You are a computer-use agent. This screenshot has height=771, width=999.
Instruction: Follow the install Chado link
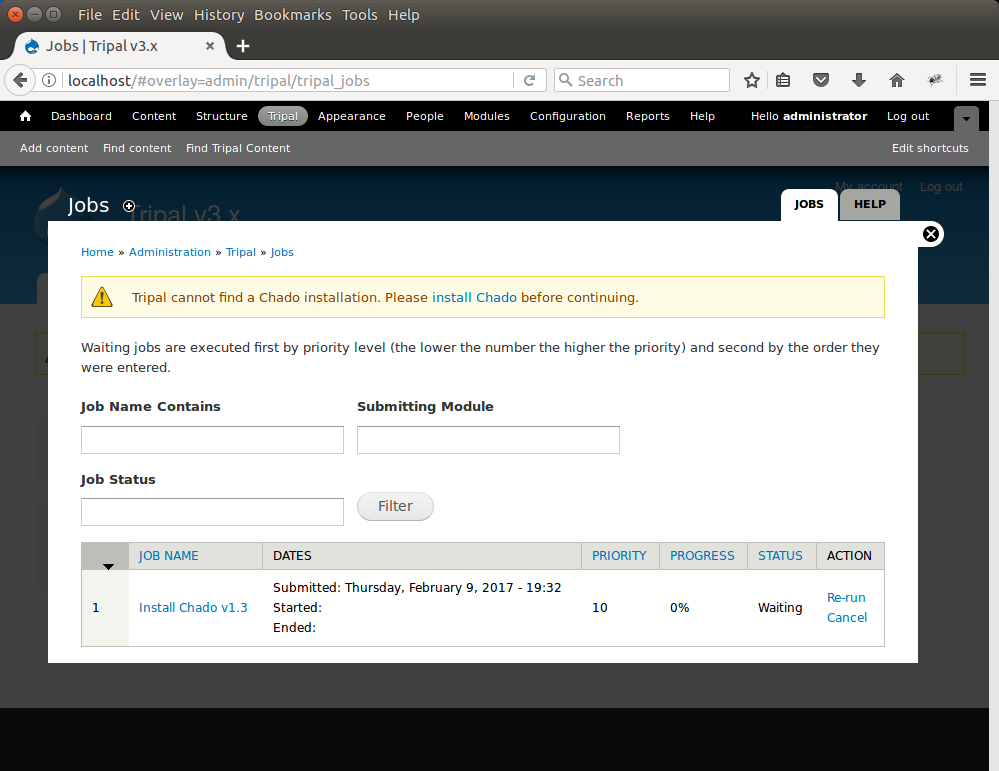[x=474, y=297]
